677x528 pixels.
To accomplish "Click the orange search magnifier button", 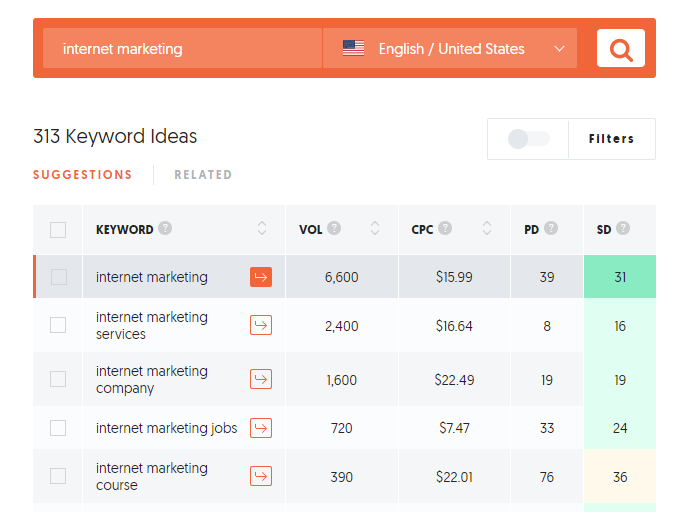I will pyautogui.click(x=620, y=48).
